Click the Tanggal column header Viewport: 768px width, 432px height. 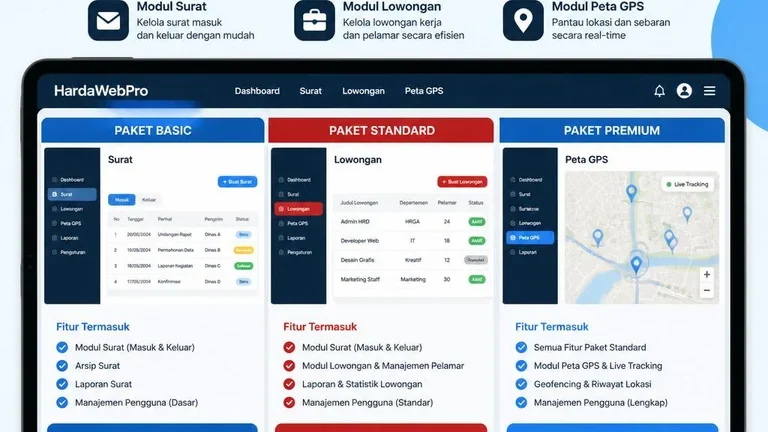135,219
